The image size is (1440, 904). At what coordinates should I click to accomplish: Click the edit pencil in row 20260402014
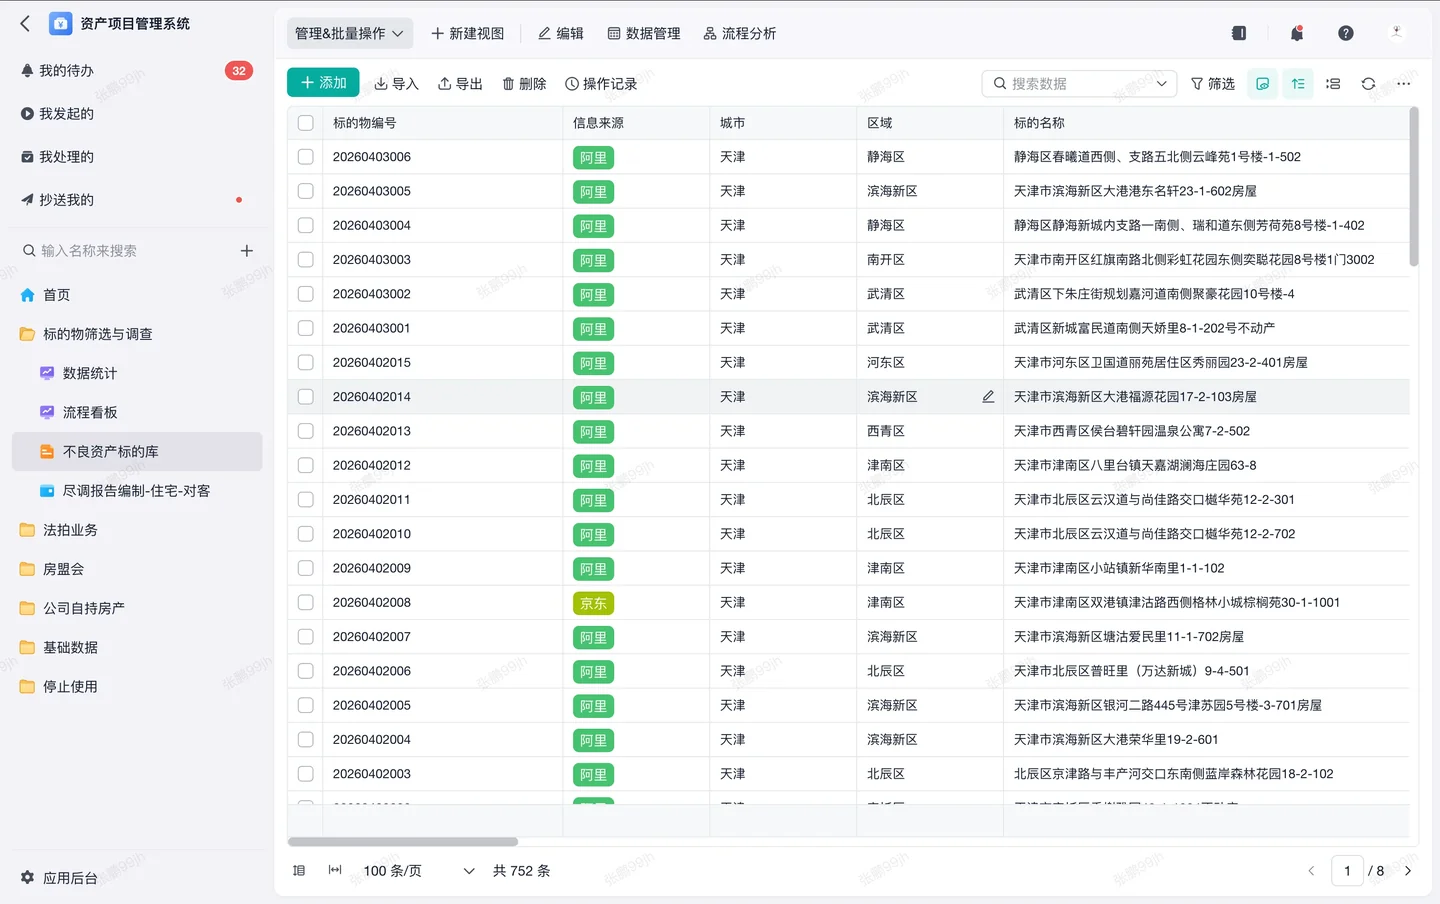point(988,397)
